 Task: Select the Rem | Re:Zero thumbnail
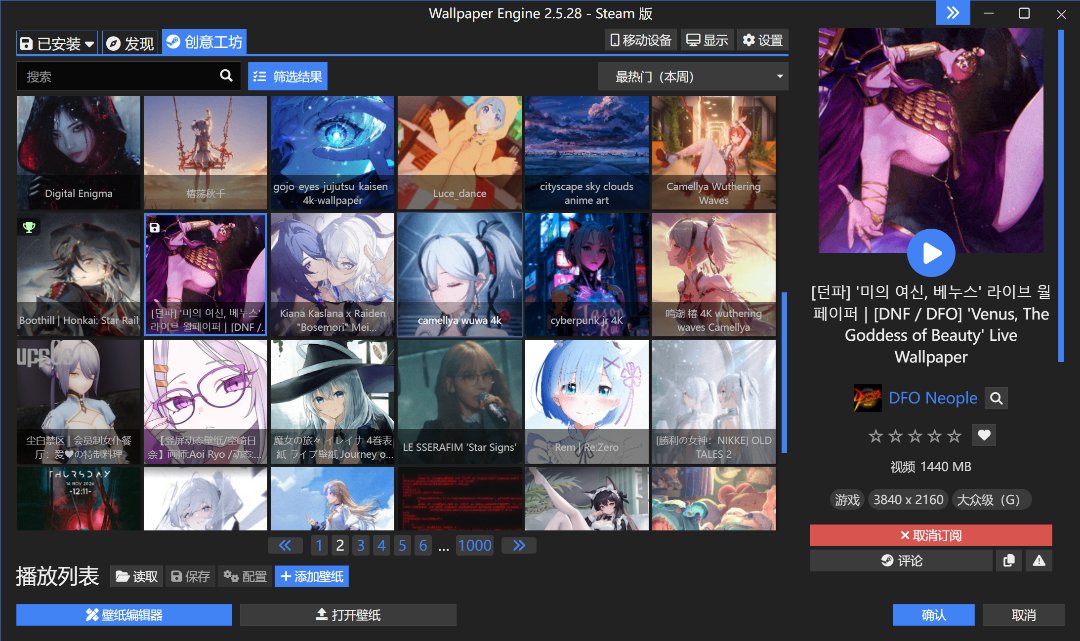587,401
